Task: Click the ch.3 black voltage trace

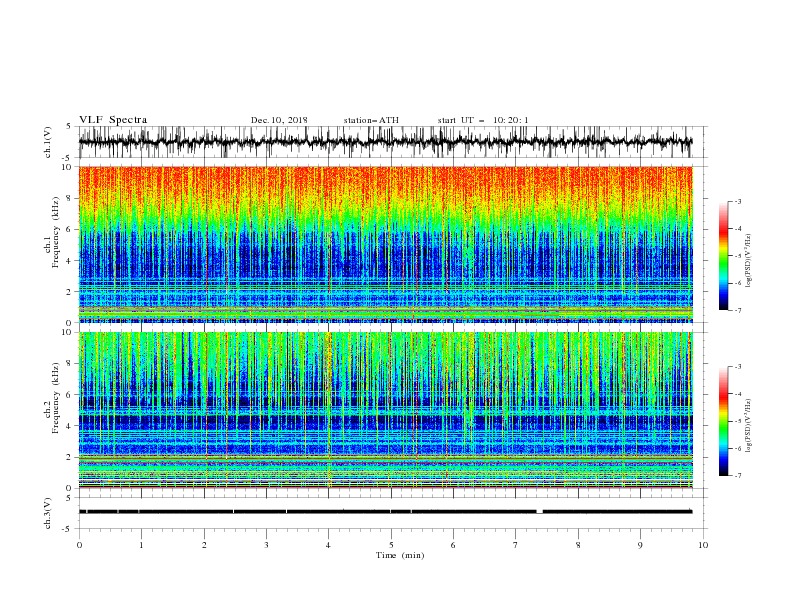Action: click(385, 512)
